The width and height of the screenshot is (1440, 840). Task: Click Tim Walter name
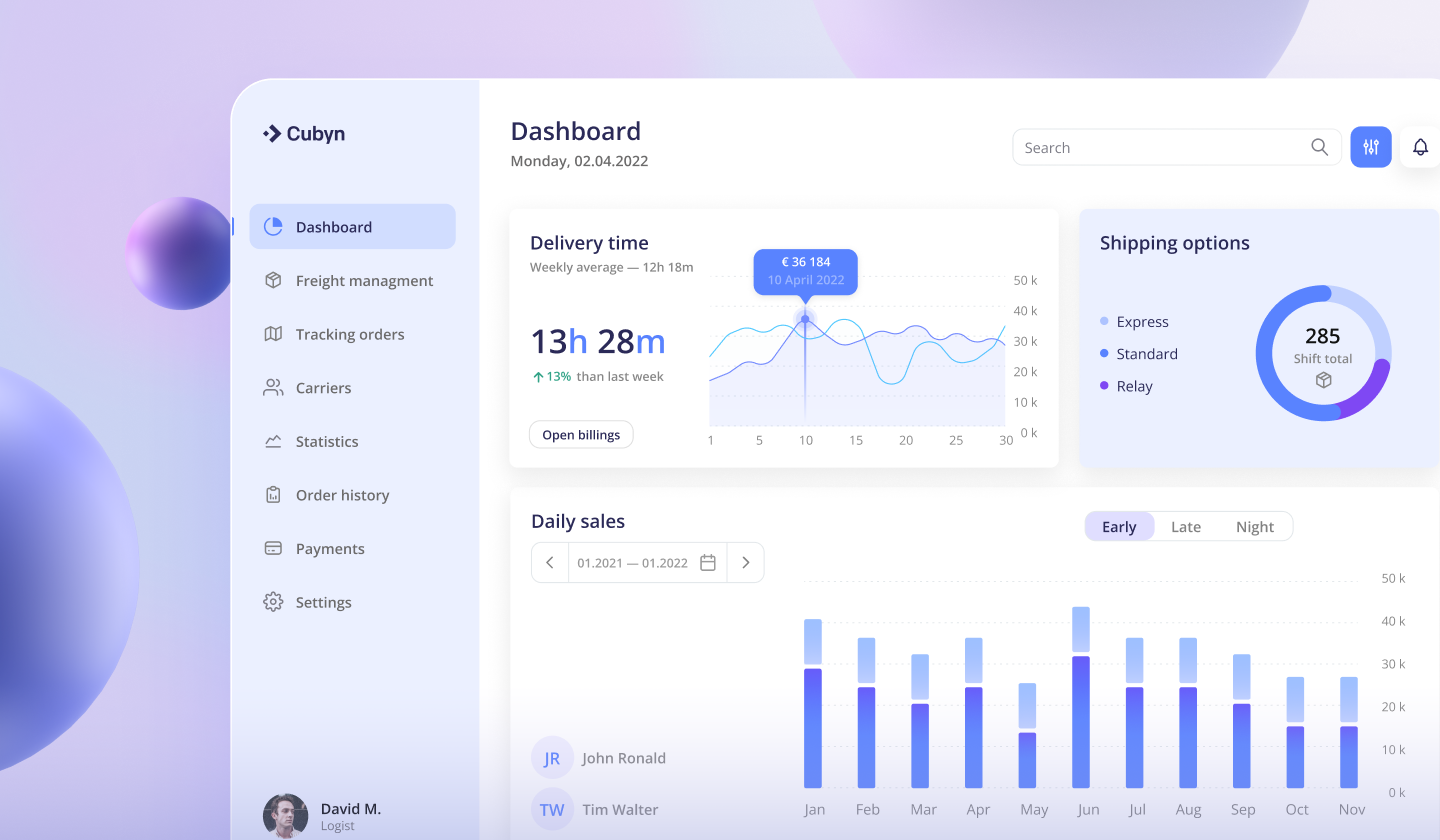620,810
